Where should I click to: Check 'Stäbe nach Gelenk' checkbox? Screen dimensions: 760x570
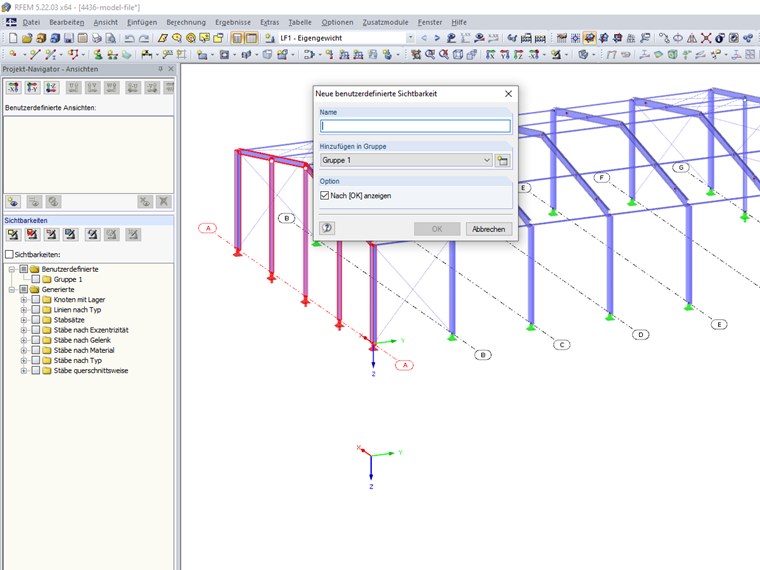(x=35, y=340)
